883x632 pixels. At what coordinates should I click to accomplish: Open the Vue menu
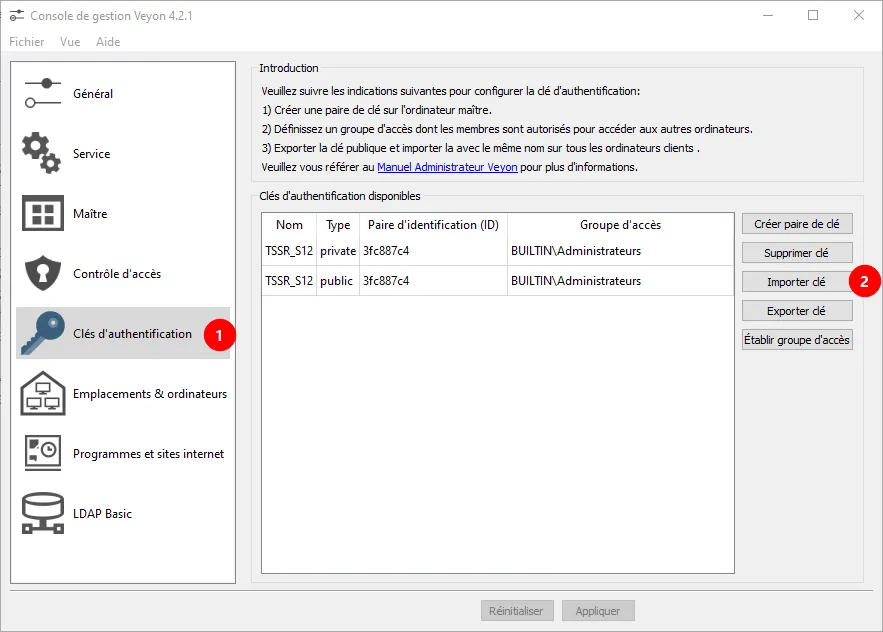coord(70,42)
